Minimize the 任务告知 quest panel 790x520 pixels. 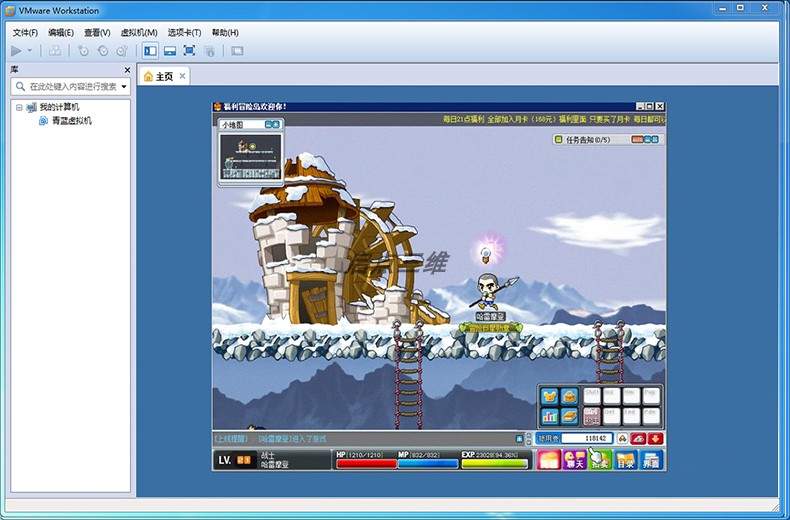pos(647,139)
